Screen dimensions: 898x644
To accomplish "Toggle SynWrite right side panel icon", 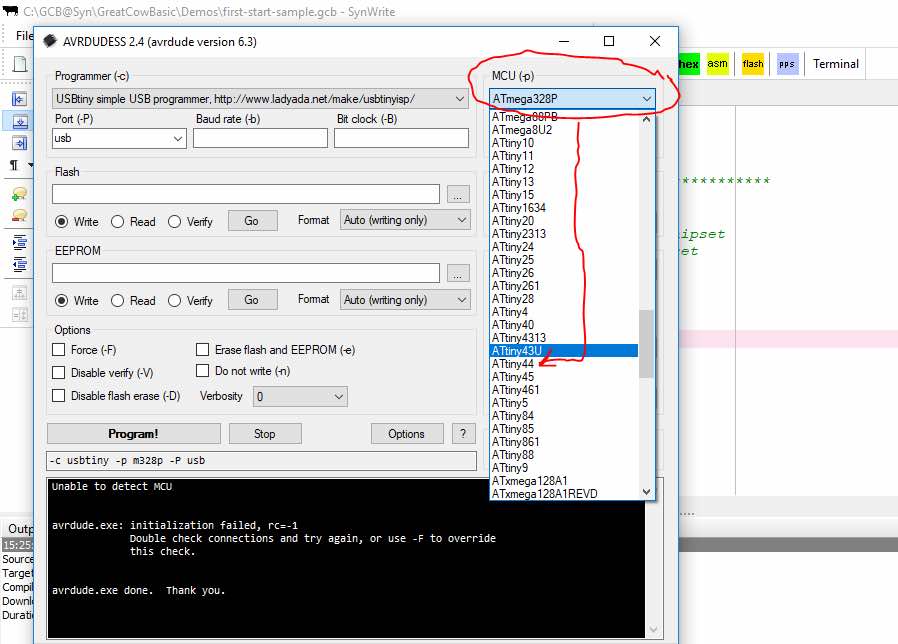I will (x=19, y=143).
